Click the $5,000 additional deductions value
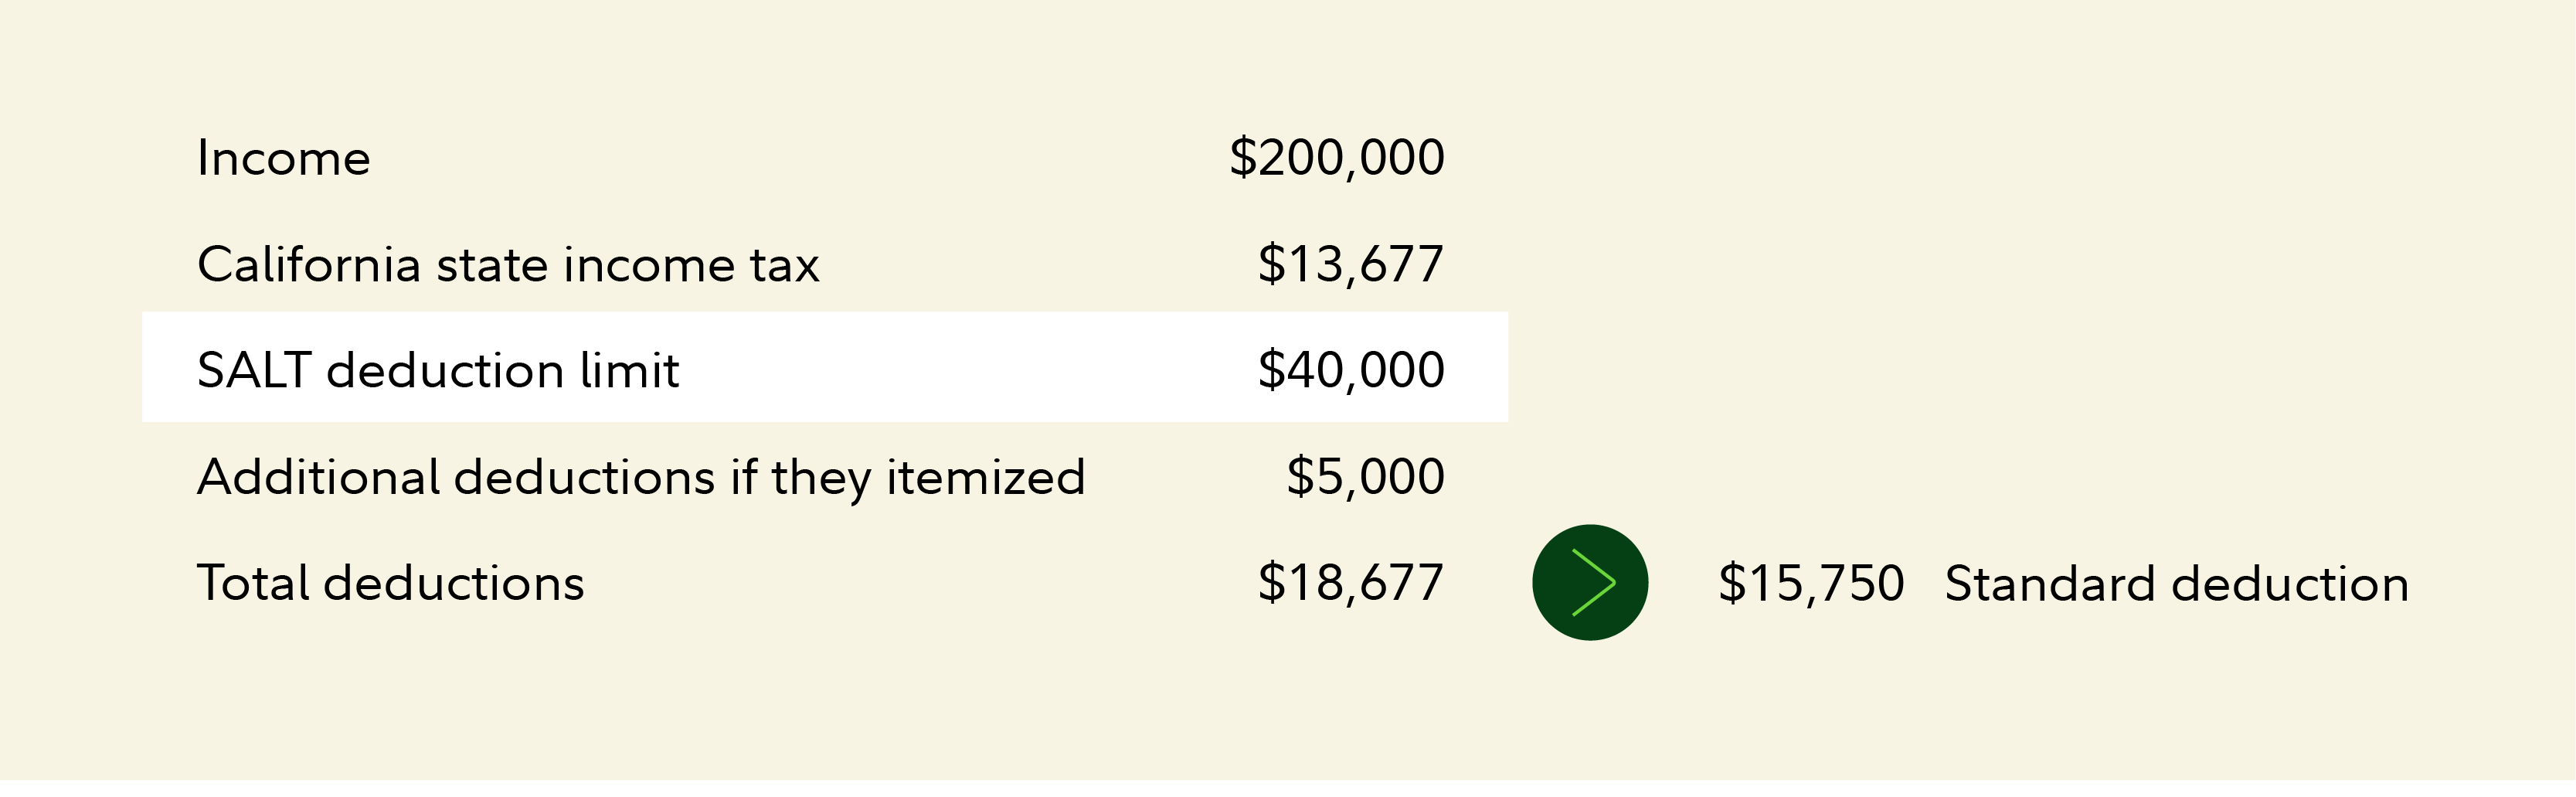The image size is (2576, 797). pyautogui.click(x=1365, y=477)
